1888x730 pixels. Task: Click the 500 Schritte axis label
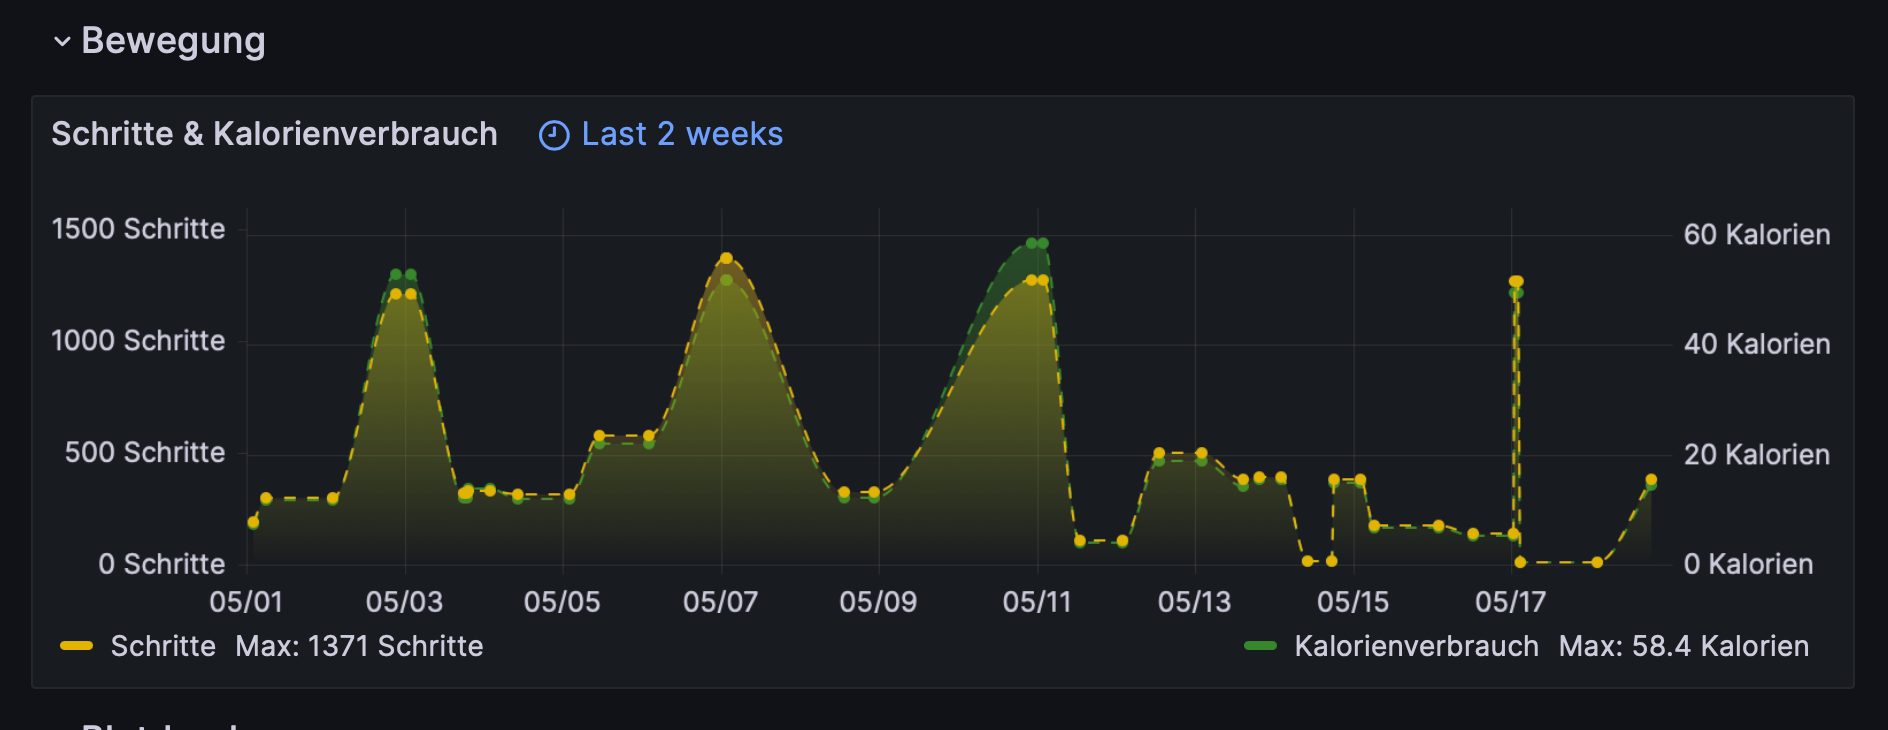[x=145, y=453]
